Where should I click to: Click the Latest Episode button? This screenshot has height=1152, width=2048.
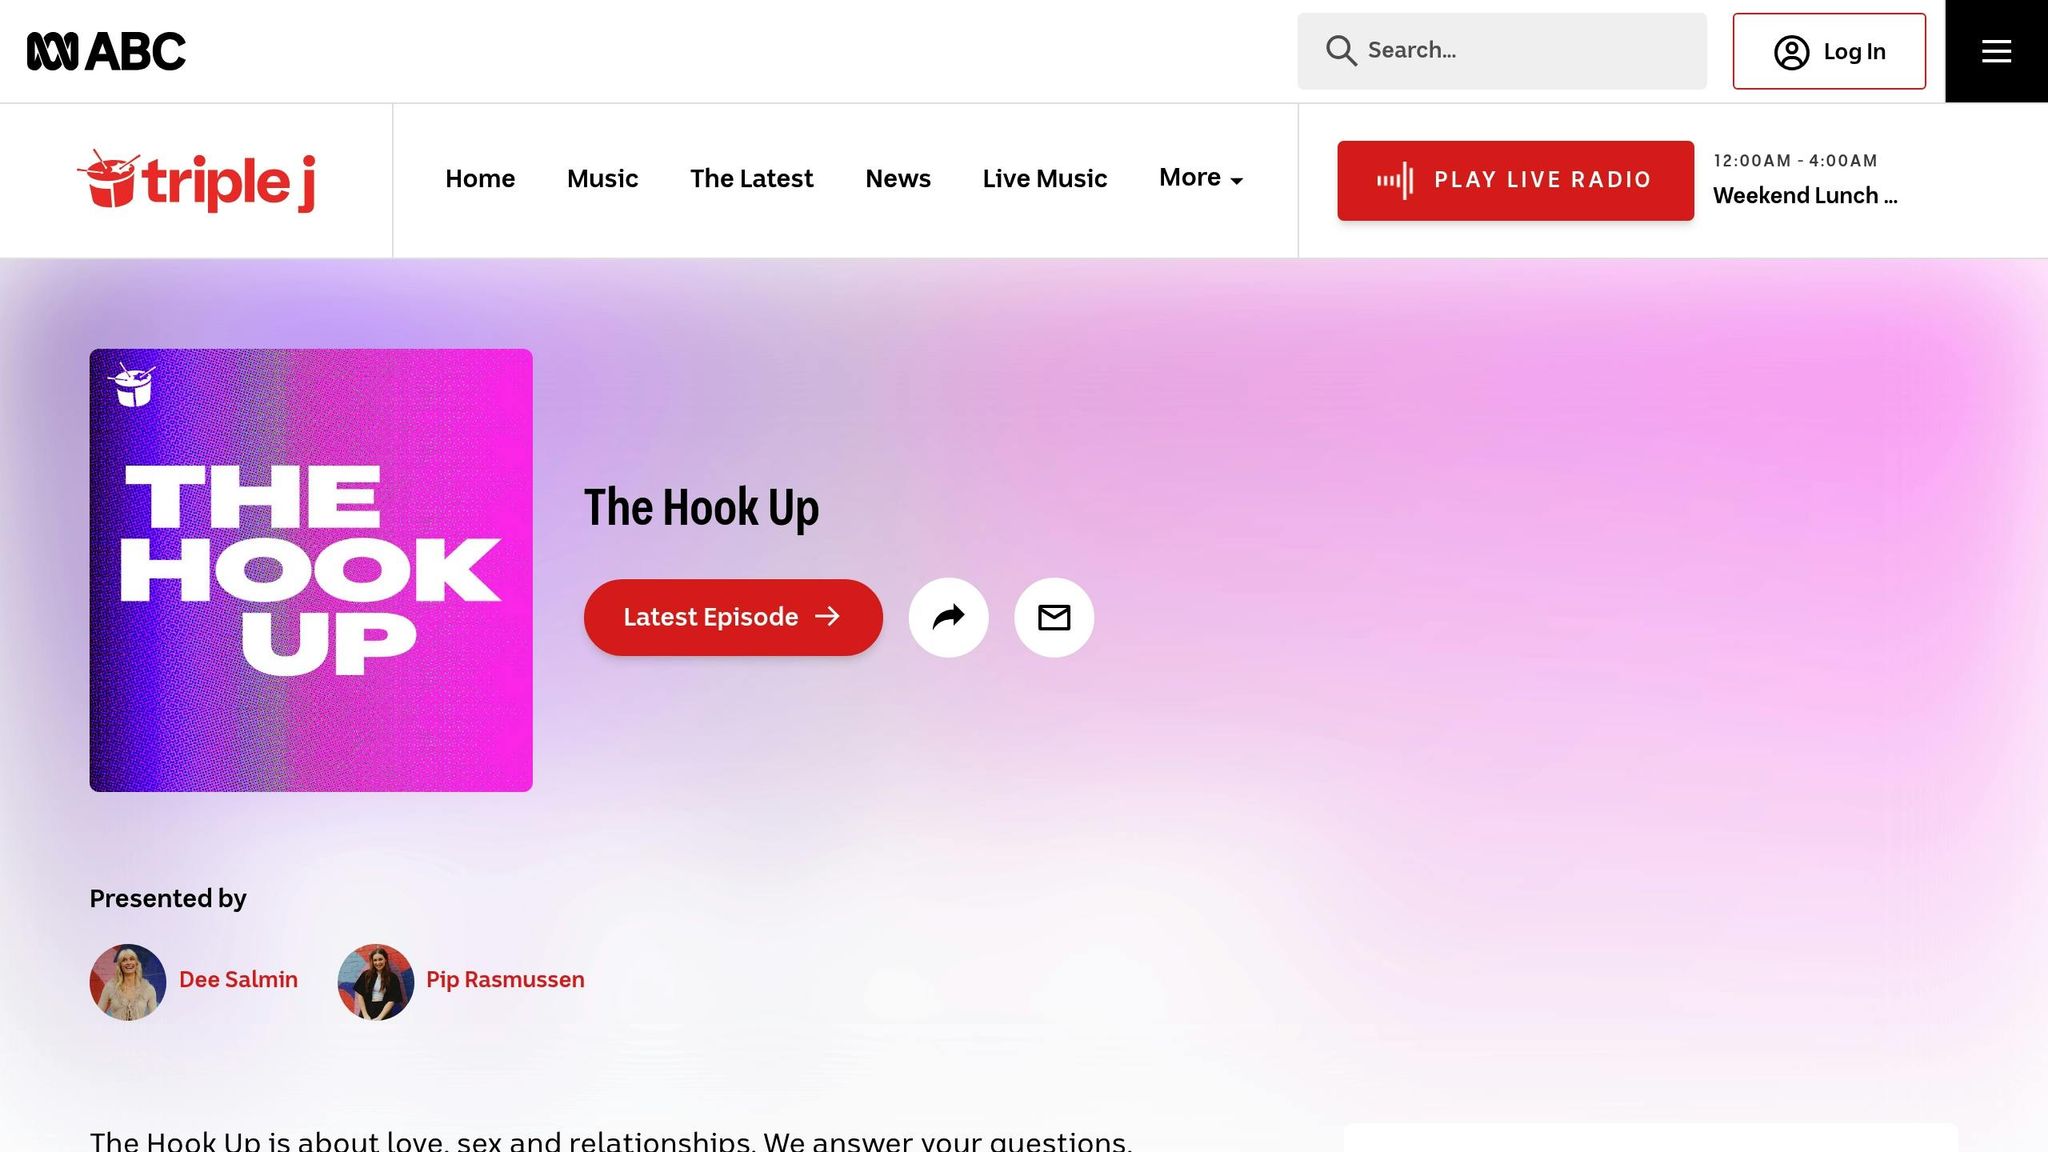[732, 617]
